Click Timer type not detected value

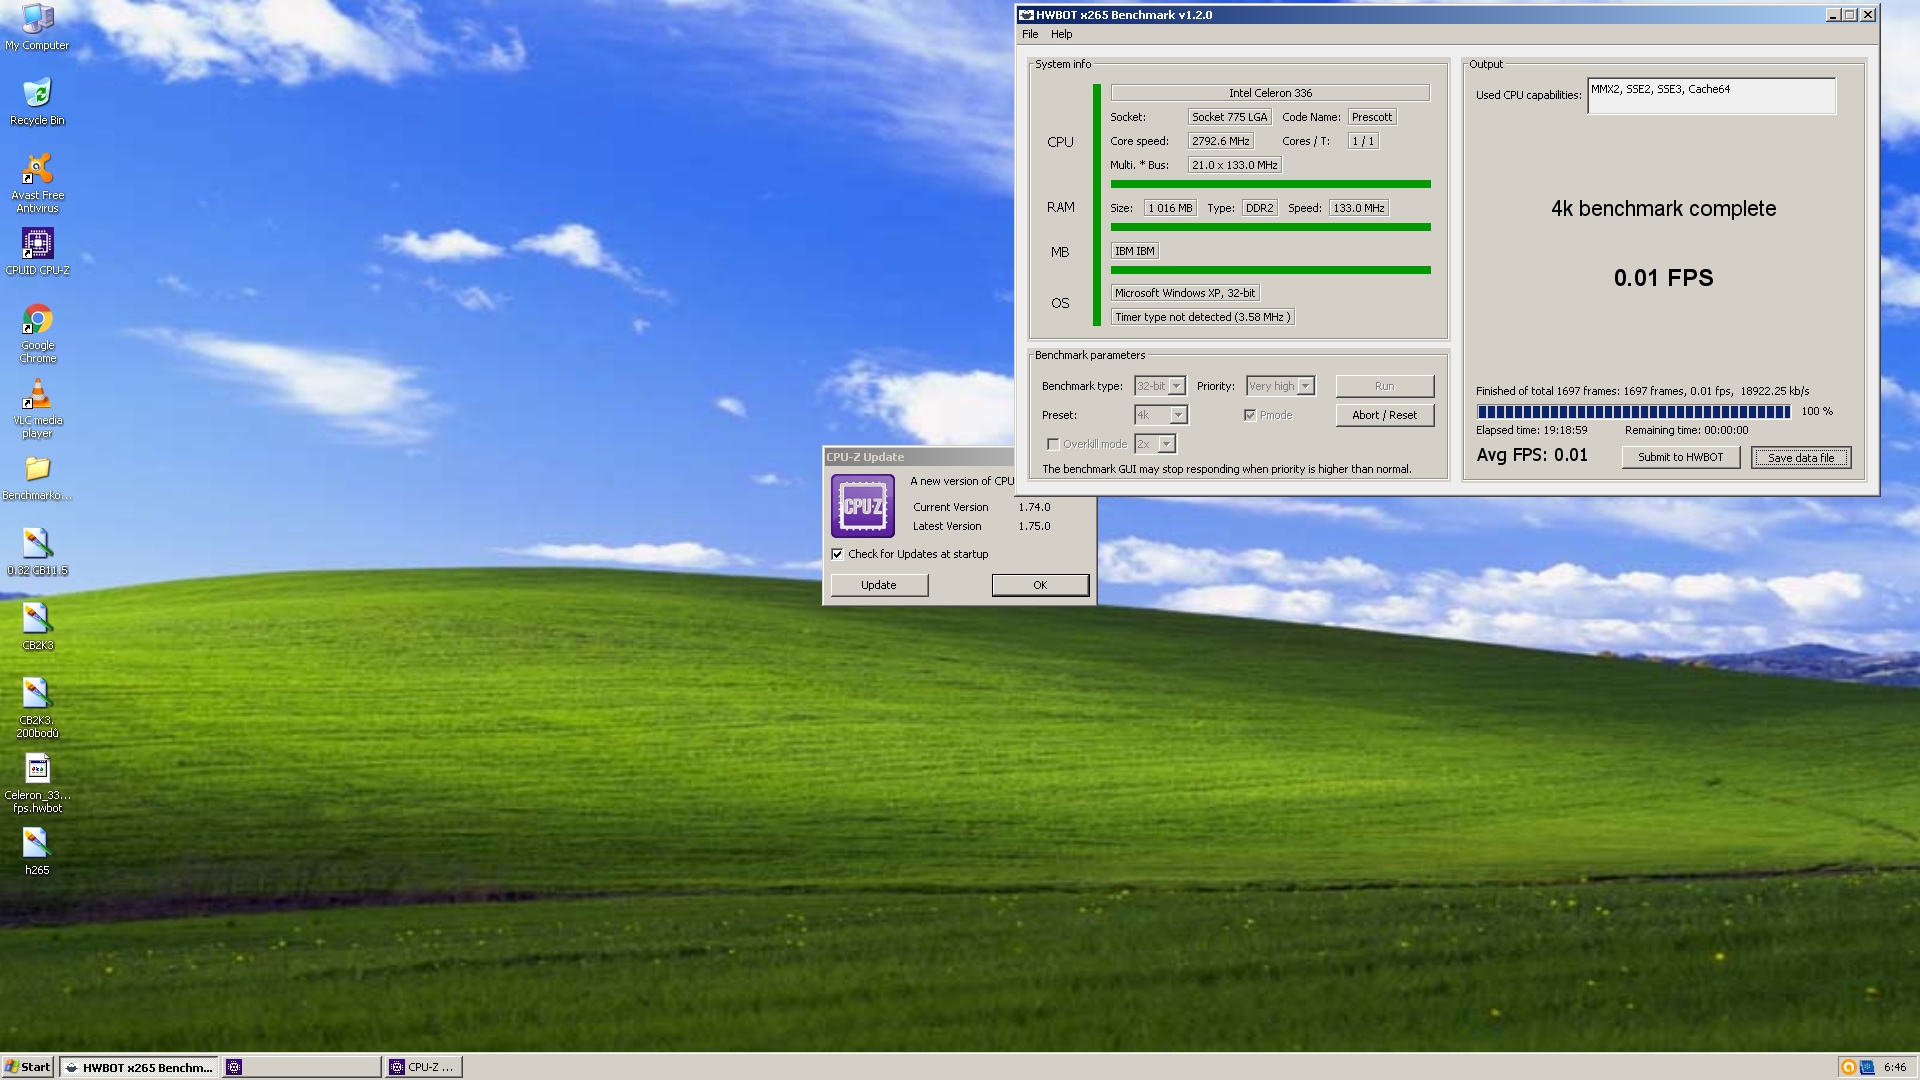(1202, 317)
